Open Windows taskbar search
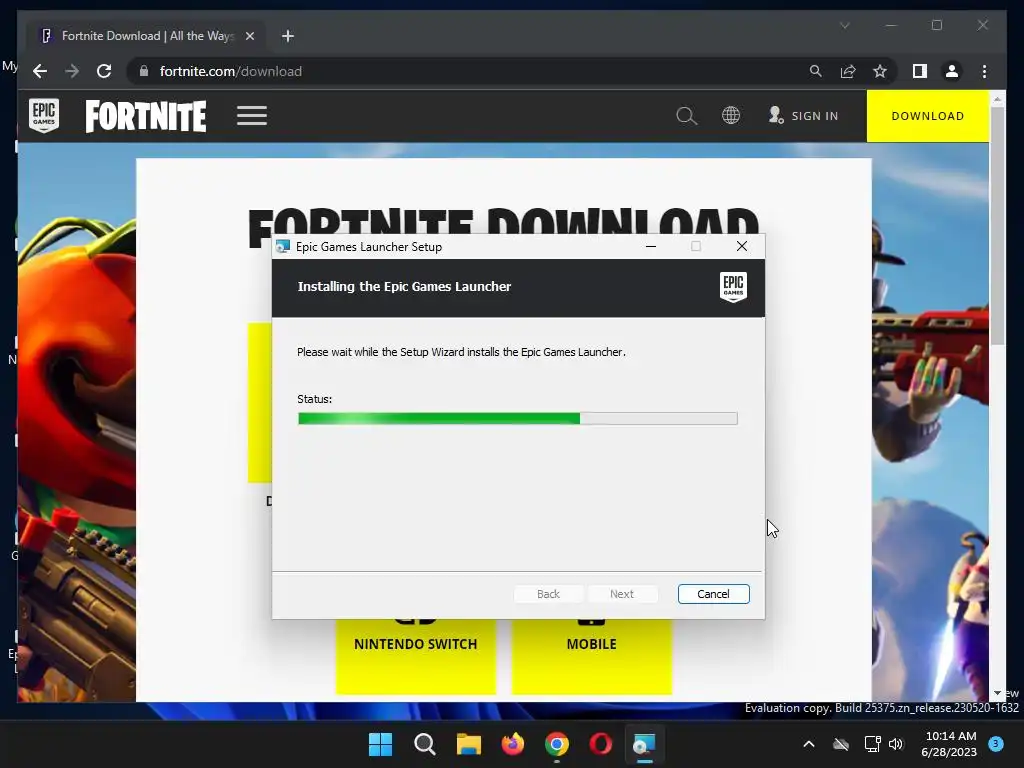This screenshot has width=1024, height=768. [x=424, y=744]
